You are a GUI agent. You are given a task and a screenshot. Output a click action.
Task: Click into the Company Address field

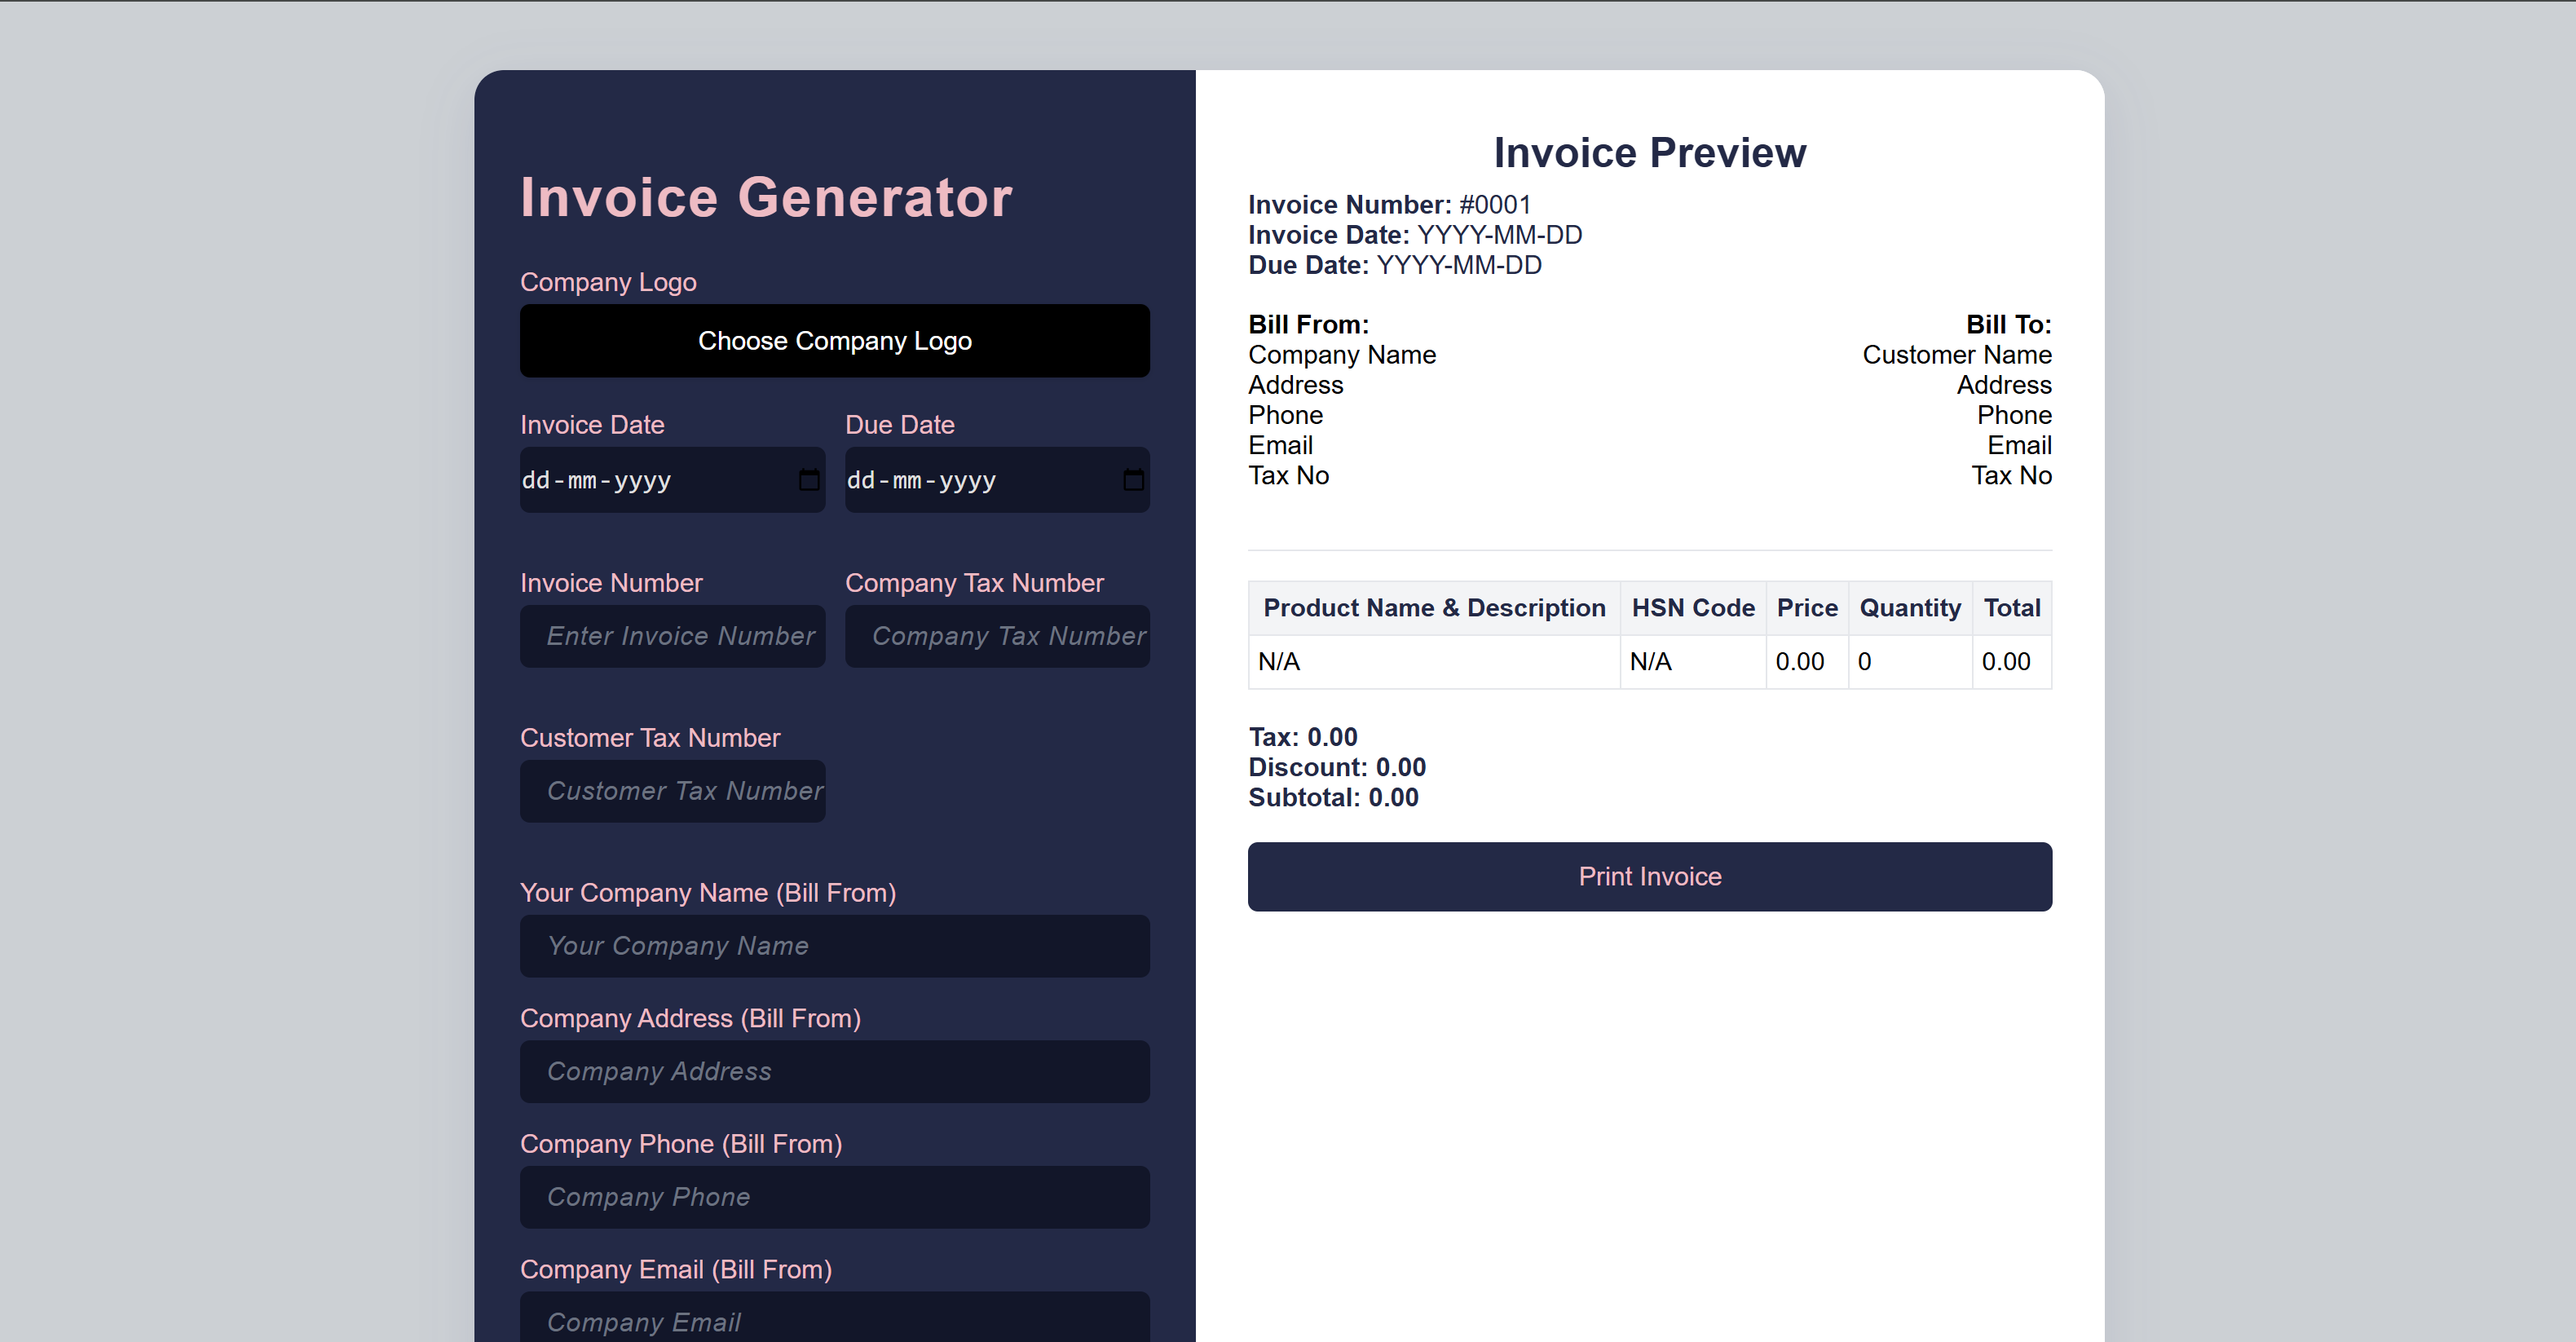point(834,1071)
